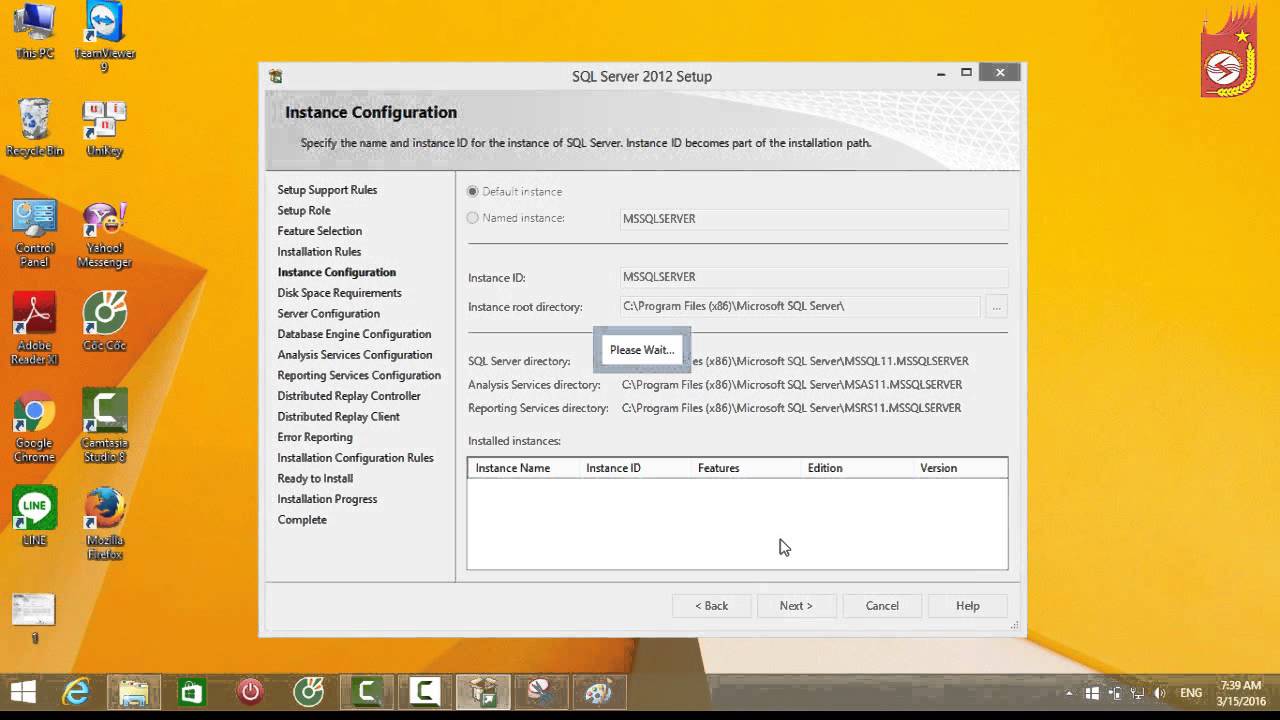The image size is (1280, 720).
Task: Click Setup Role step
Action: tap(304, 211)
